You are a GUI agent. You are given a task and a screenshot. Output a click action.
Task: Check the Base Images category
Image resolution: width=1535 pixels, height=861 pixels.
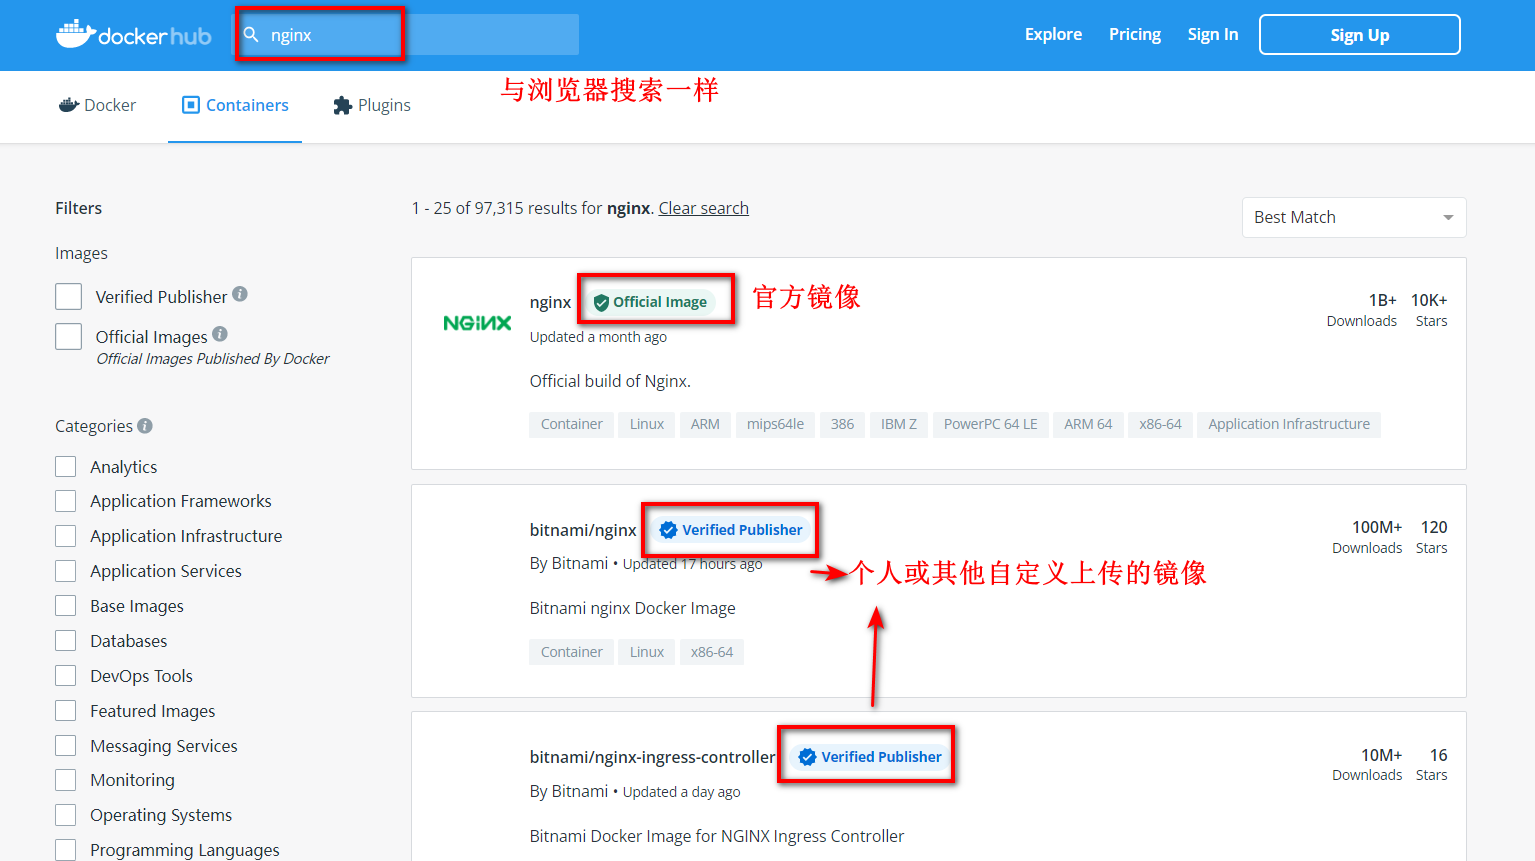pos(66,606)
